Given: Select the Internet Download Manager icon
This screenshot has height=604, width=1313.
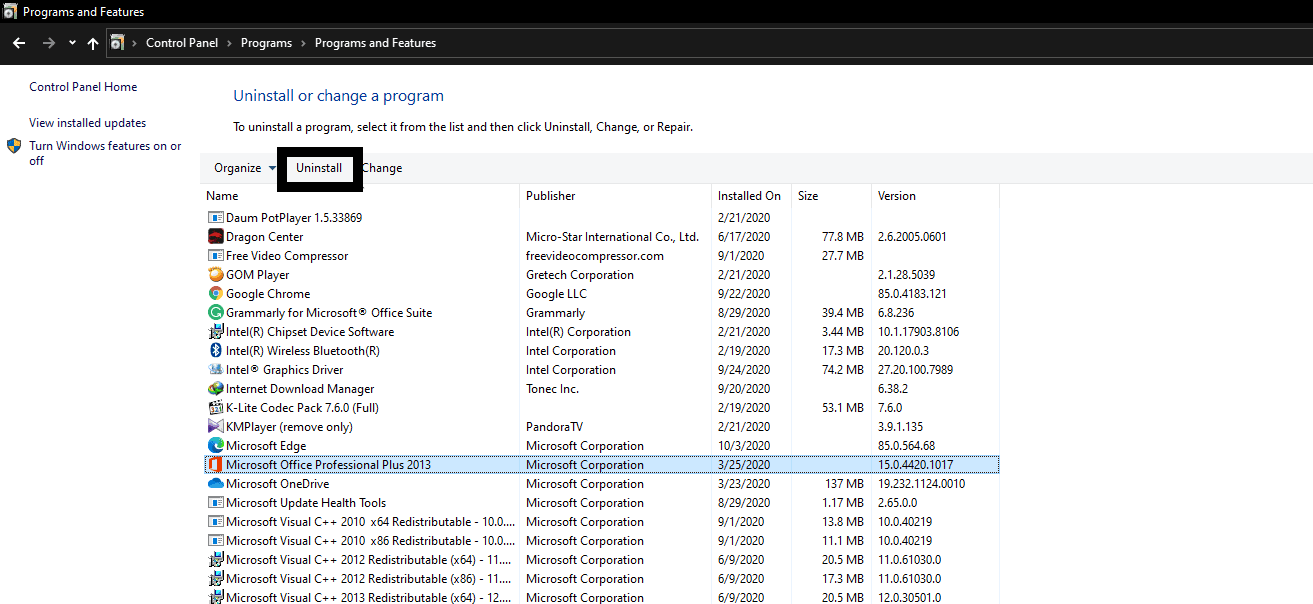Looking at the screenshot, I should point(215,389).
